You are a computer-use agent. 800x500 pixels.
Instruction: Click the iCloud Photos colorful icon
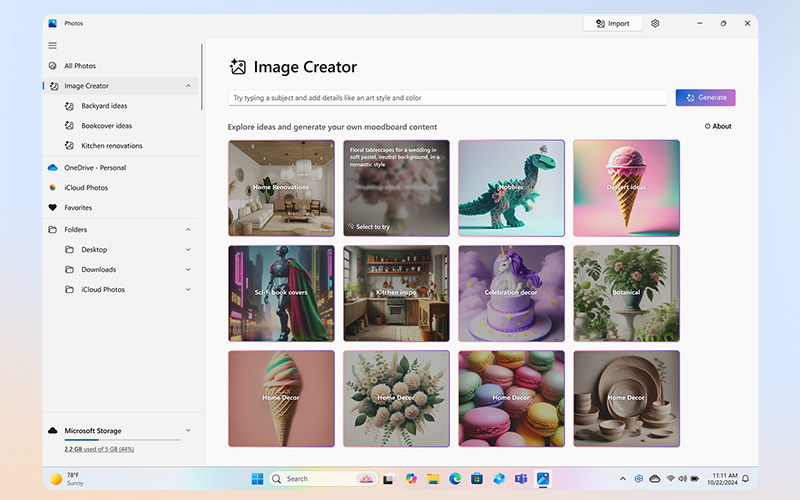click(x=53, y=187)
